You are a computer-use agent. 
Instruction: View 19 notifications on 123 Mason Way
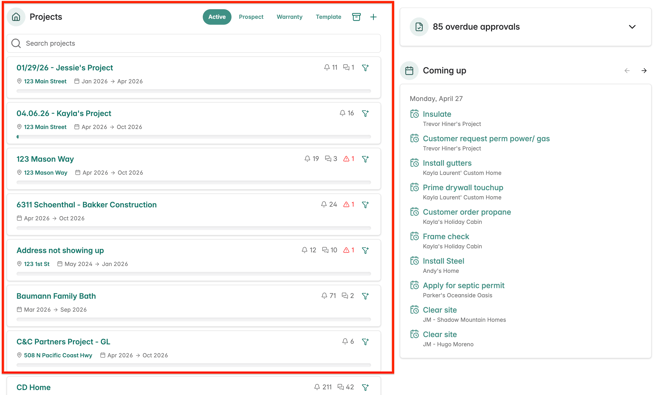pos(311,159)
